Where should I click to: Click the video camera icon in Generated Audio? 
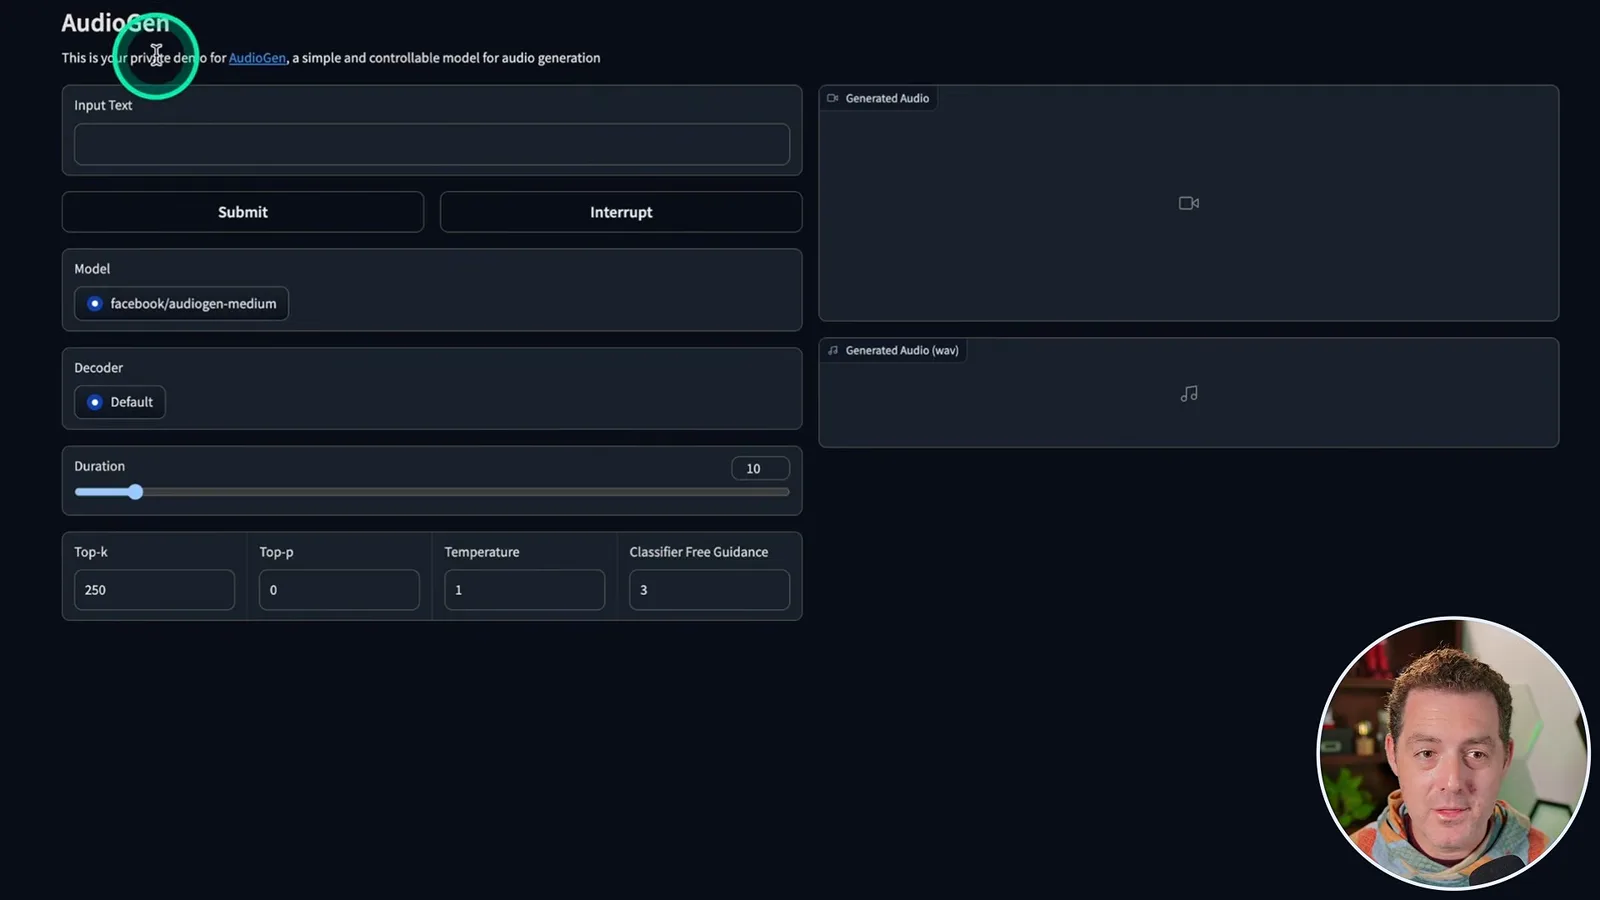click(1189, 203)
